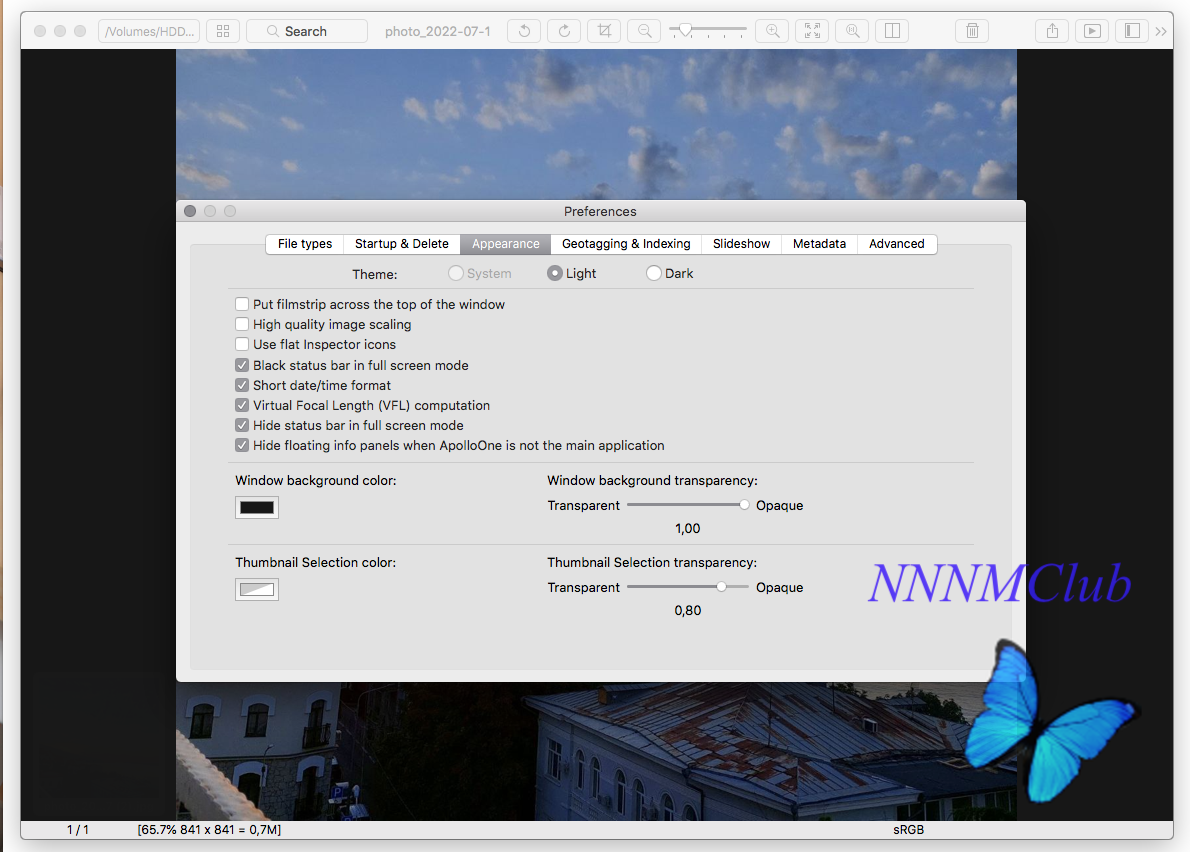Click the zoom in magnifier icon
The image size is (1190, 852).
pos(773,31)
